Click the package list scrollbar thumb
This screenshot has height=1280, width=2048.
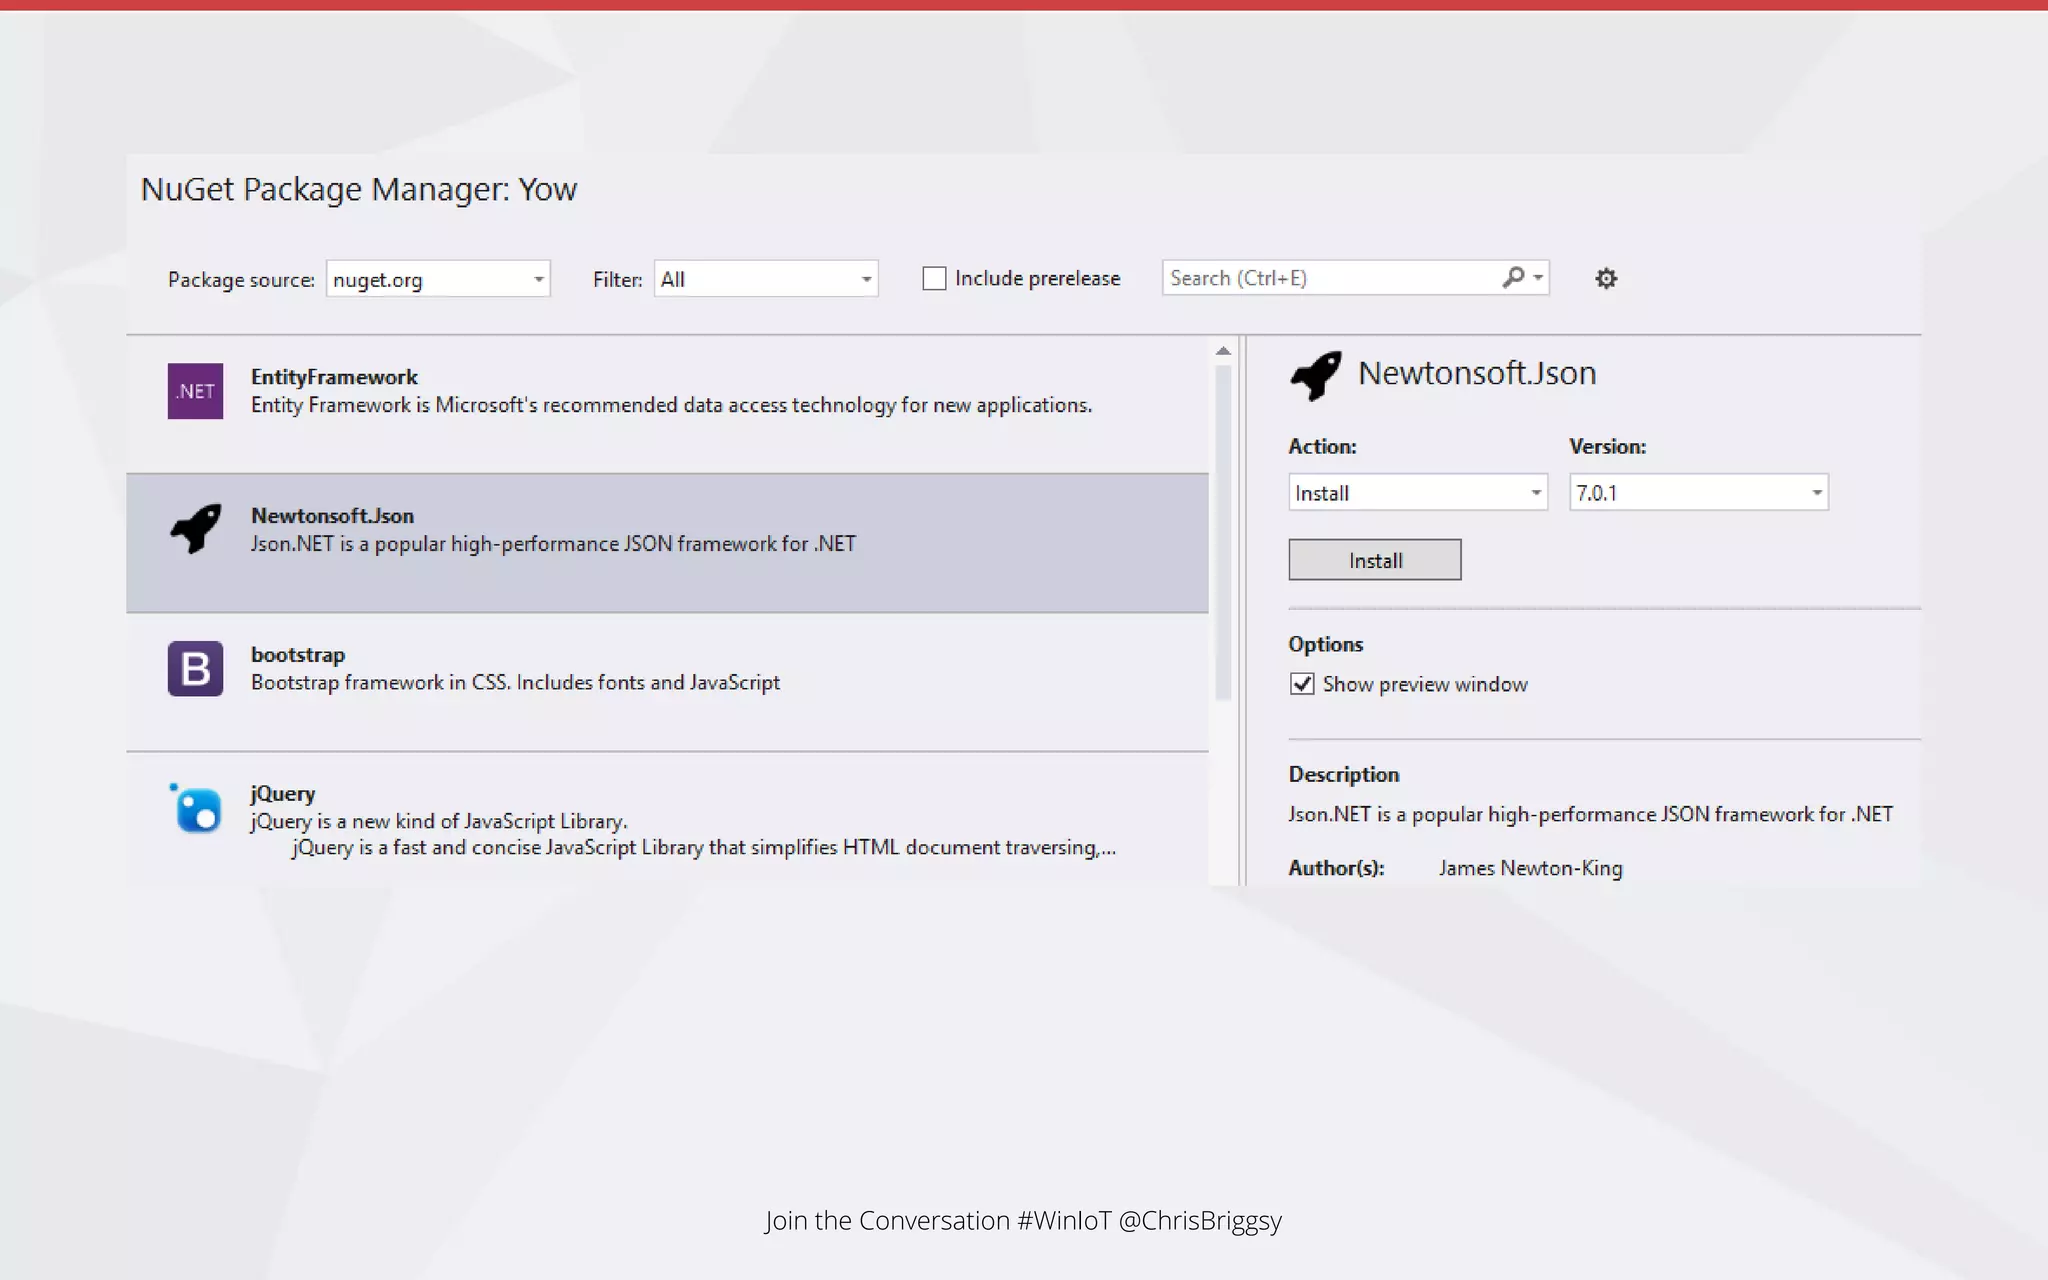tap(1223, 532)
